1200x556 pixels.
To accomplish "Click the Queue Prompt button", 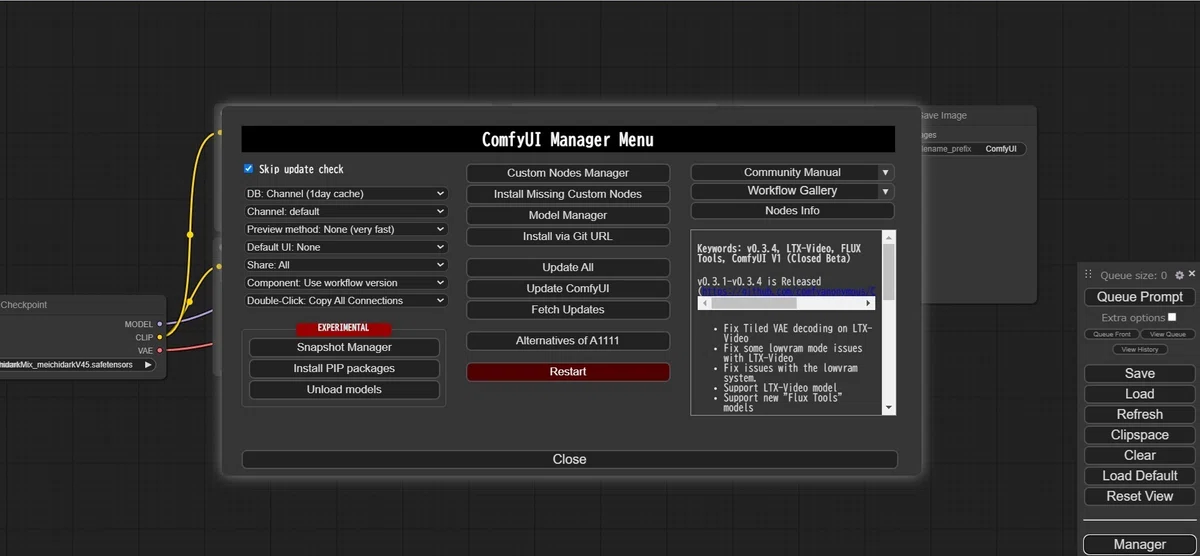I will tap(1140, 297).
